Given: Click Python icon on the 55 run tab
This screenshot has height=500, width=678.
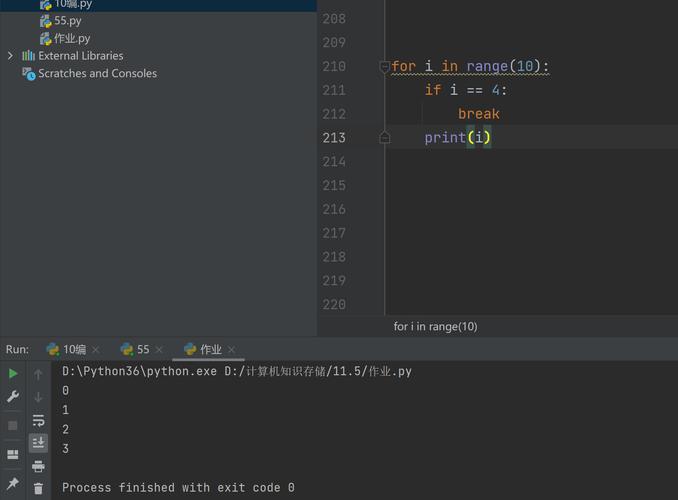Looking at the screenshot, I should (x=127, y=349).
